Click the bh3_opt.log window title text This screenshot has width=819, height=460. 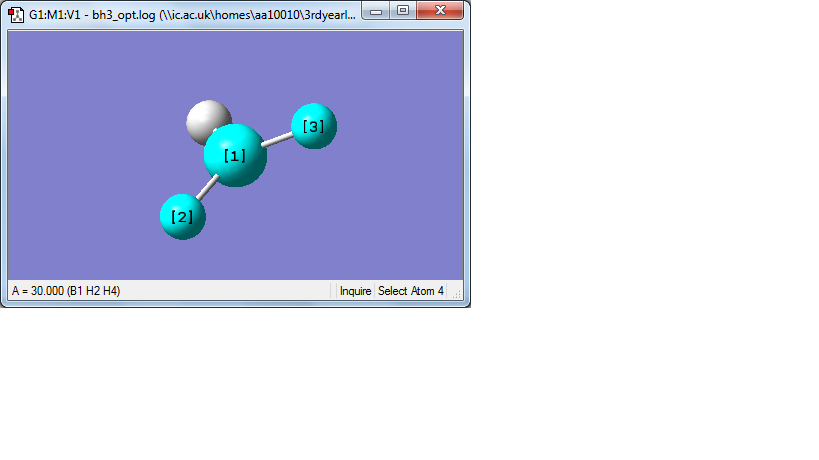pos(192,15)
